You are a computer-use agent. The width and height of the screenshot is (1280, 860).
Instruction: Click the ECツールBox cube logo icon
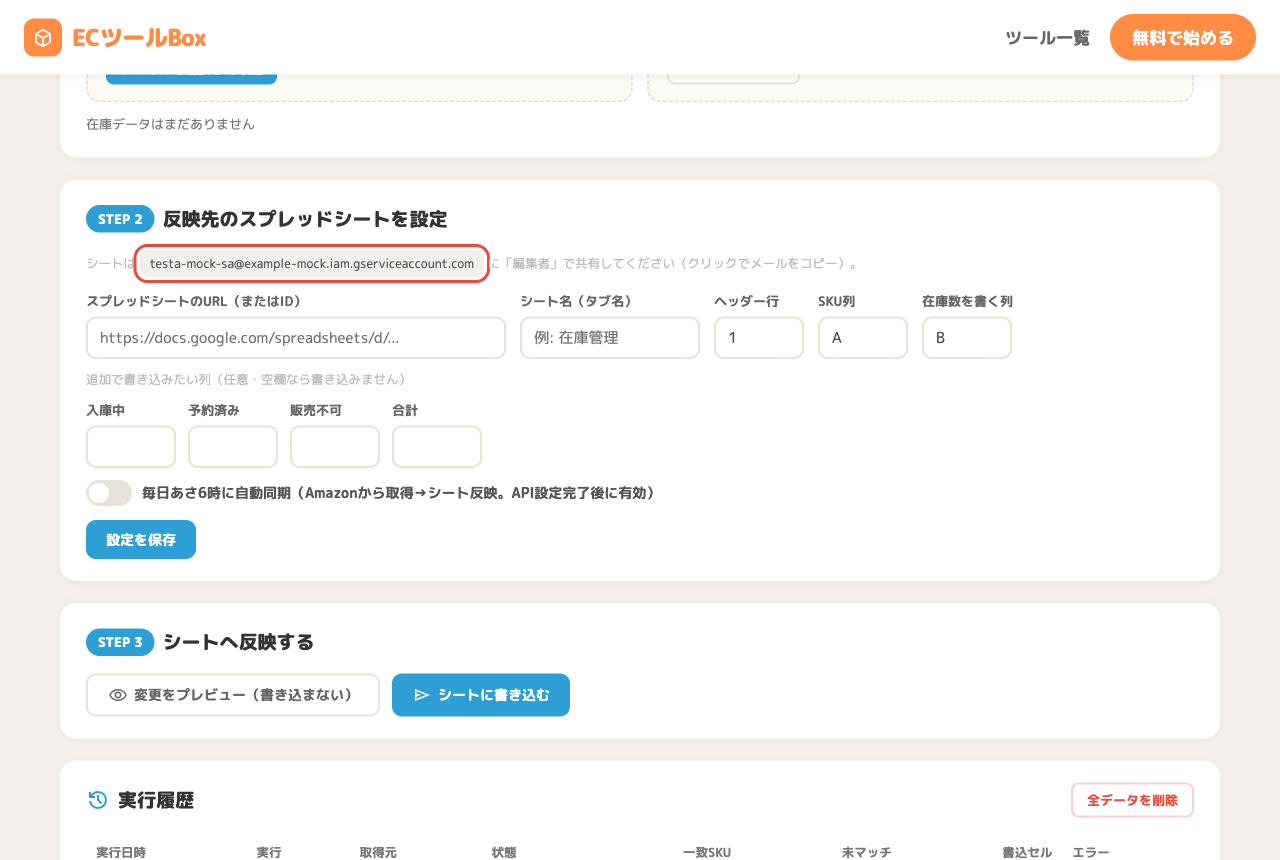43,38
